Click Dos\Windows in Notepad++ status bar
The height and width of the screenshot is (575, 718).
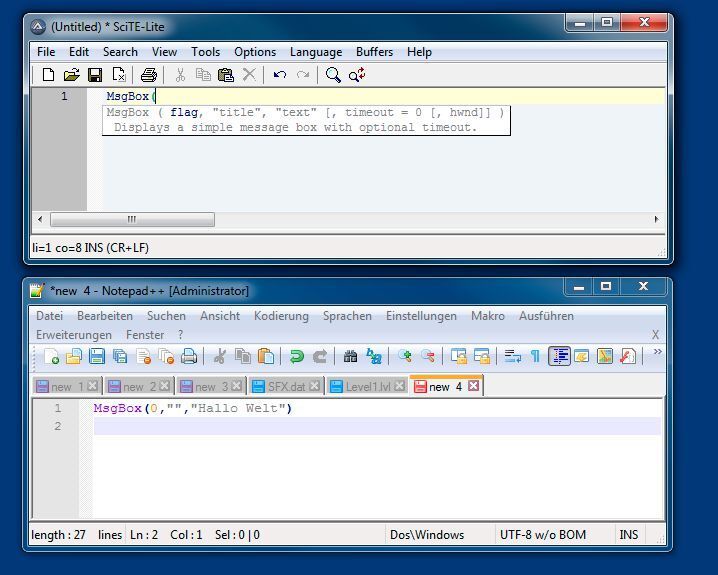(427, 535)
